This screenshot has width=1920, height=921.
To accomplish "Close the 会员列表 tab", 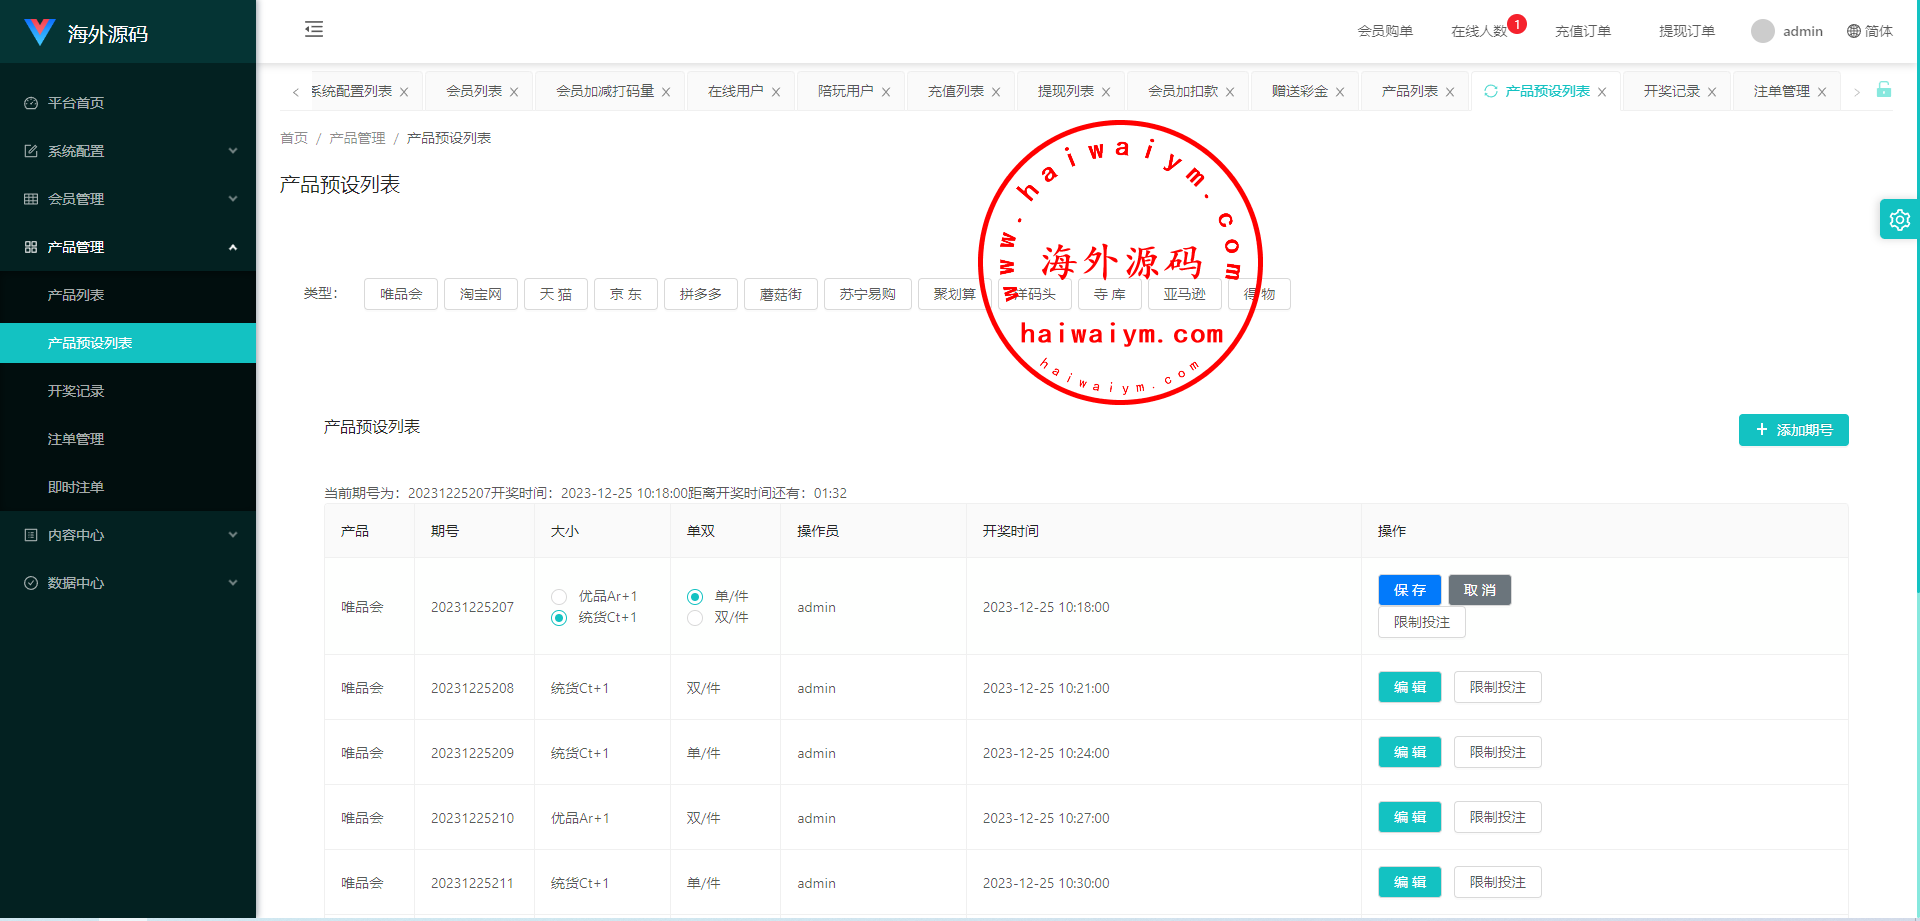I will (514, 92).
